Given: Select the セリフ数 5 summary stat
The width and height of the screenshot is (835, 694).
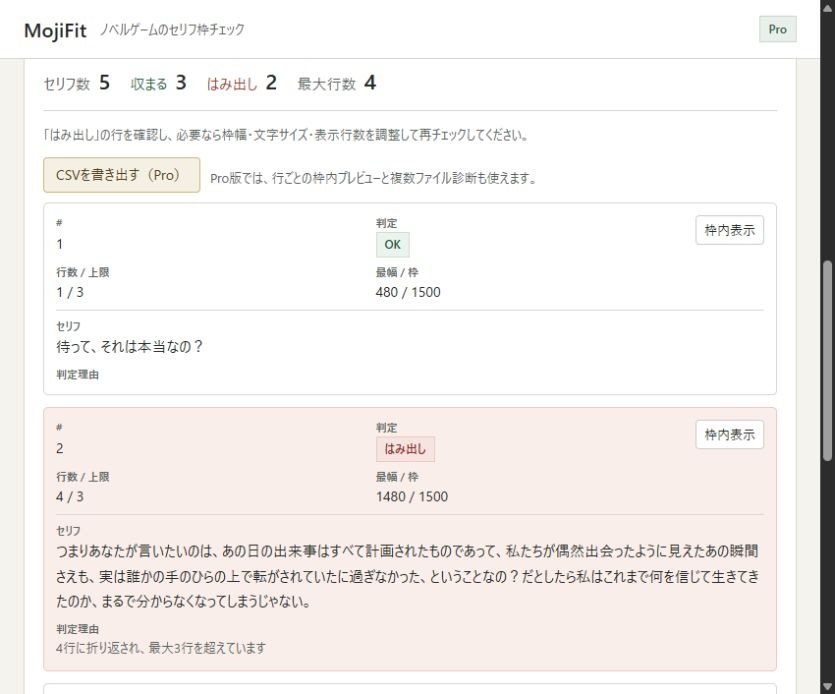Looking at the screenshot, I should point(77,83).
